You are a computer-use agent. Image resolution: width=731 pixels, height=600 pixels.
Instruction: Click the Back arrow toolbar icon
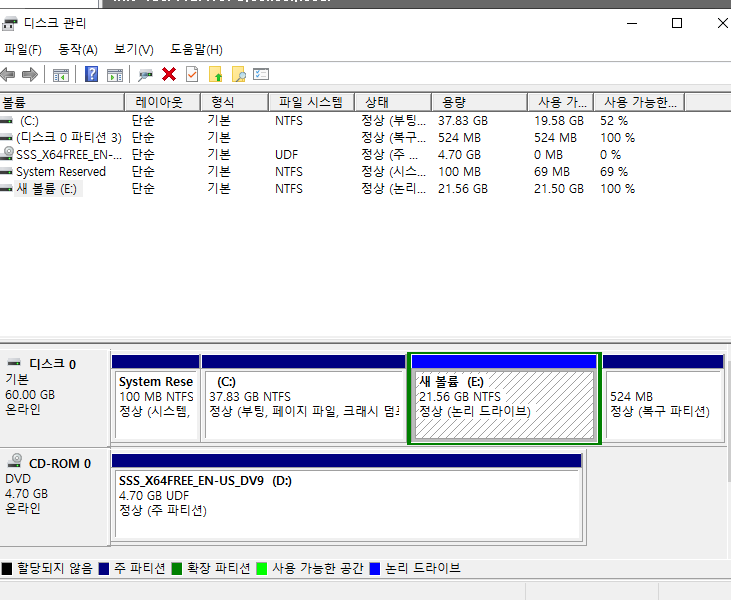7,74
